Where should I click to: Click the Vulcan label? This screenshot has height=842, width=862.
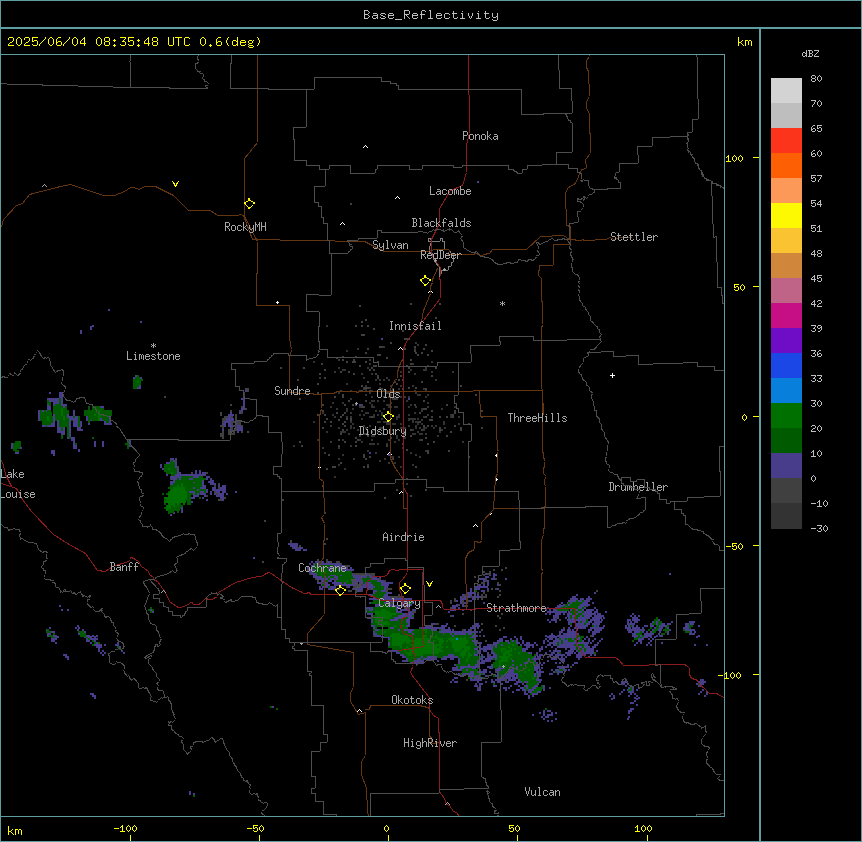(543, 792)
